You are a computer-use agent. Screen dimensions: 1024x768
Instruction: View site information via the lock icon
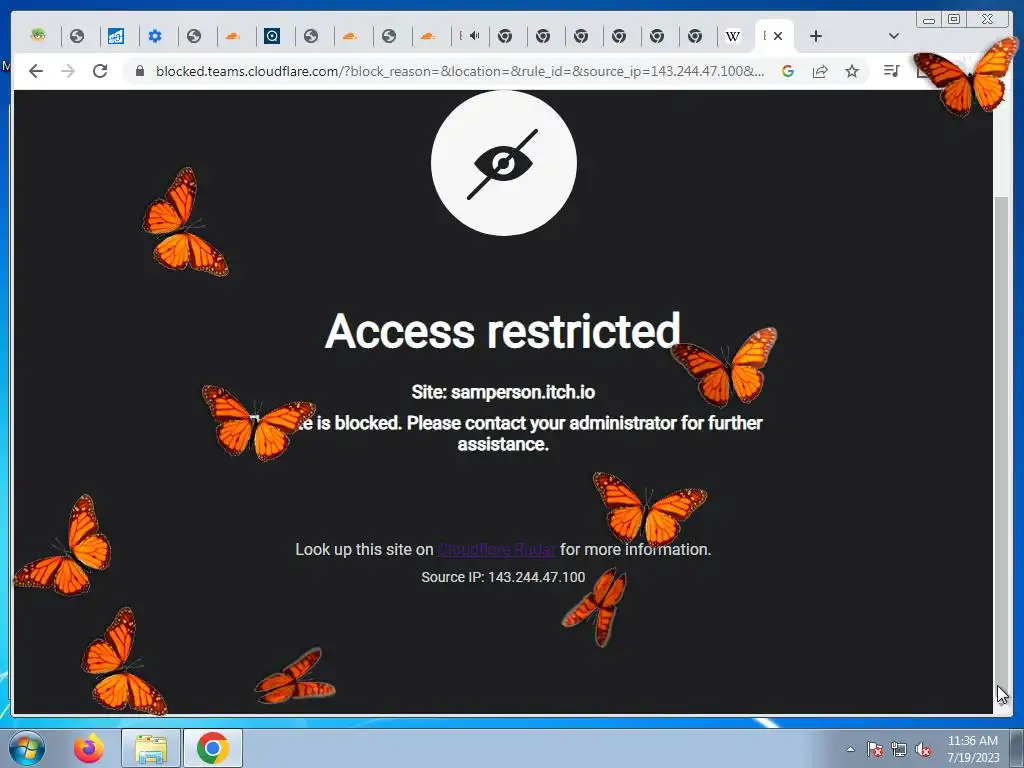[x=139, y=71]
